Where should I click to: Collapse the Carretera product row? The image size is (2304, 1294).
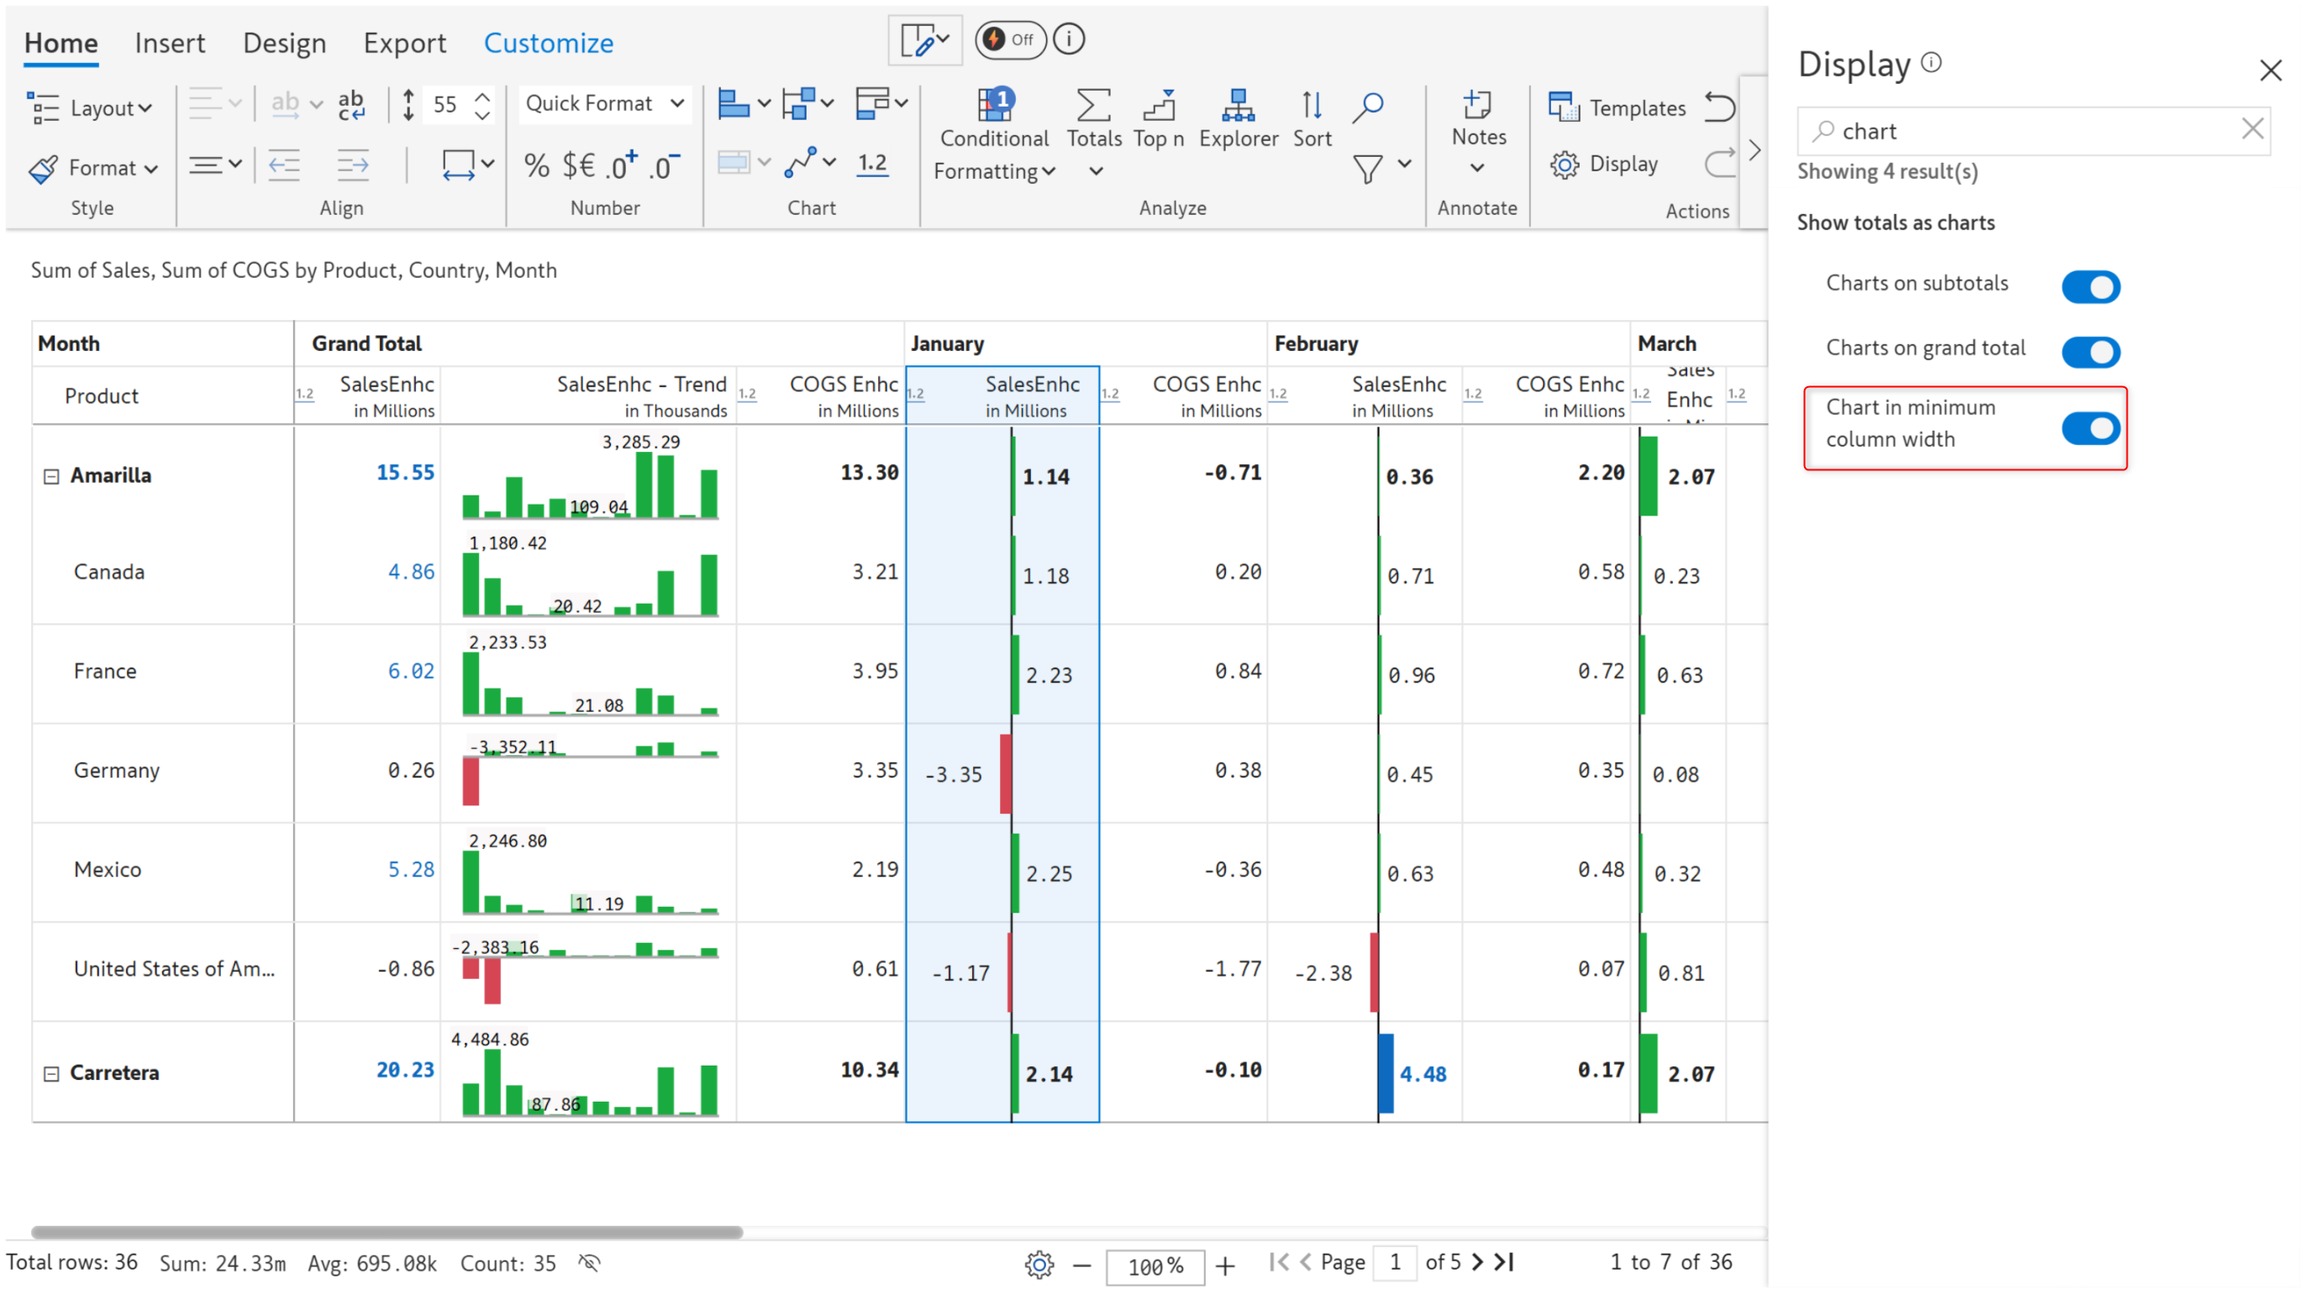[x=51, y=1073]
